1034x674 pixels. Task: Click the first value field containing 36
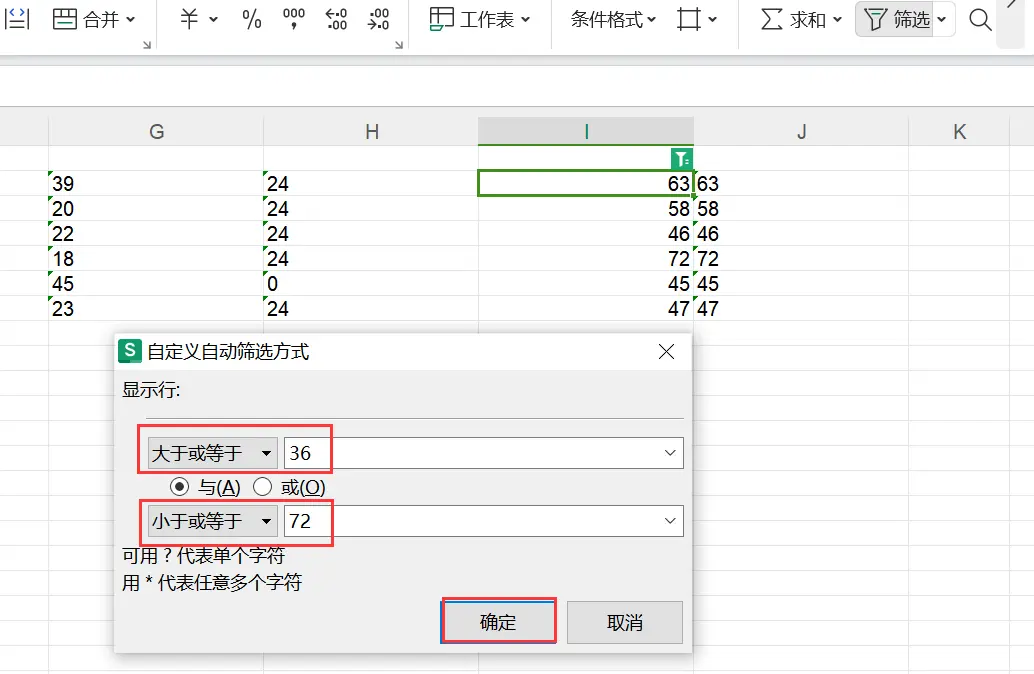(x=483, y=453)
